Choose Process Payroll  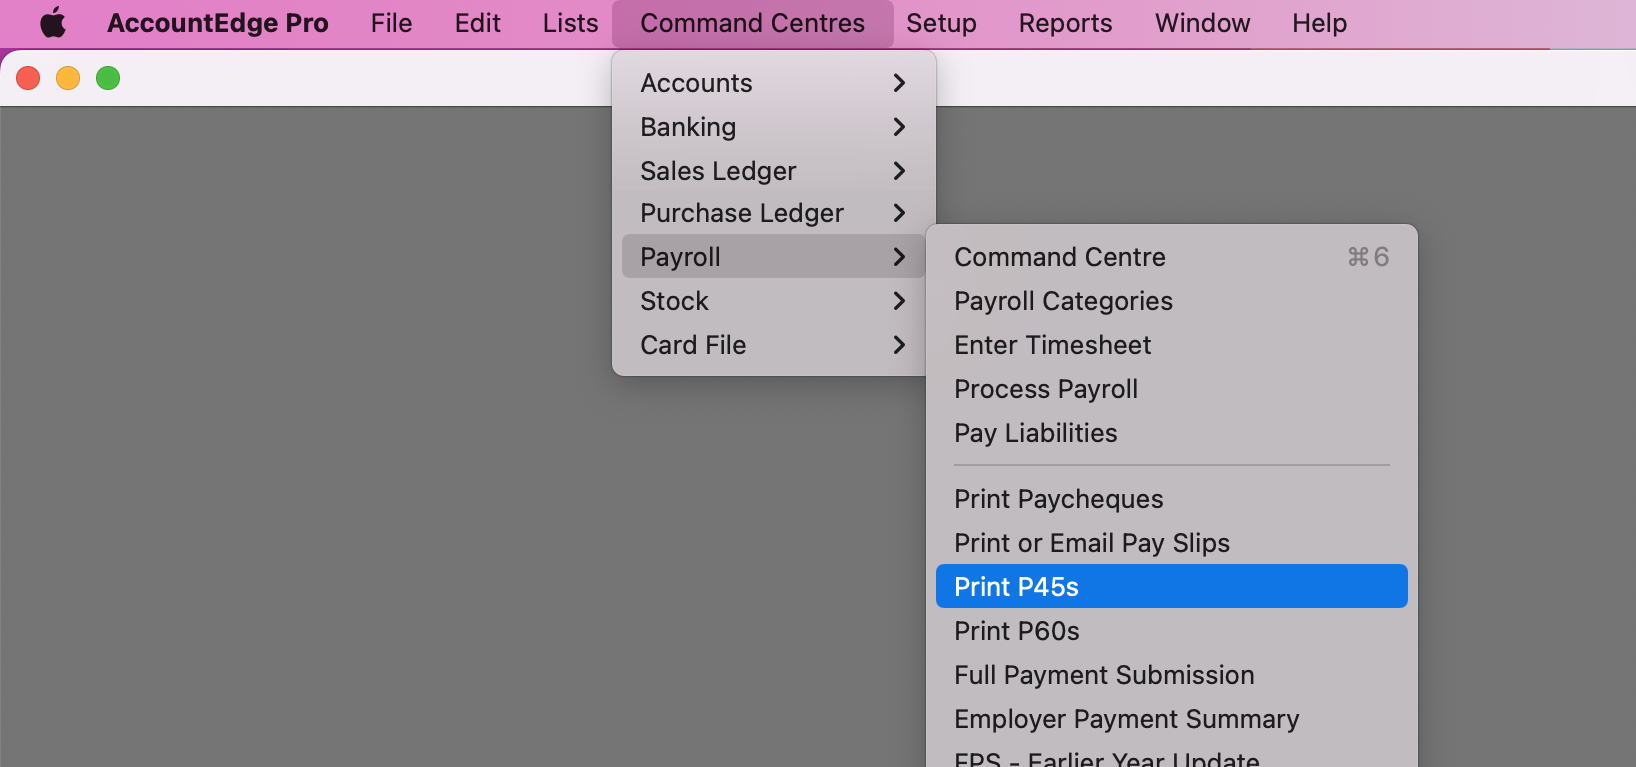[1171, 389]
